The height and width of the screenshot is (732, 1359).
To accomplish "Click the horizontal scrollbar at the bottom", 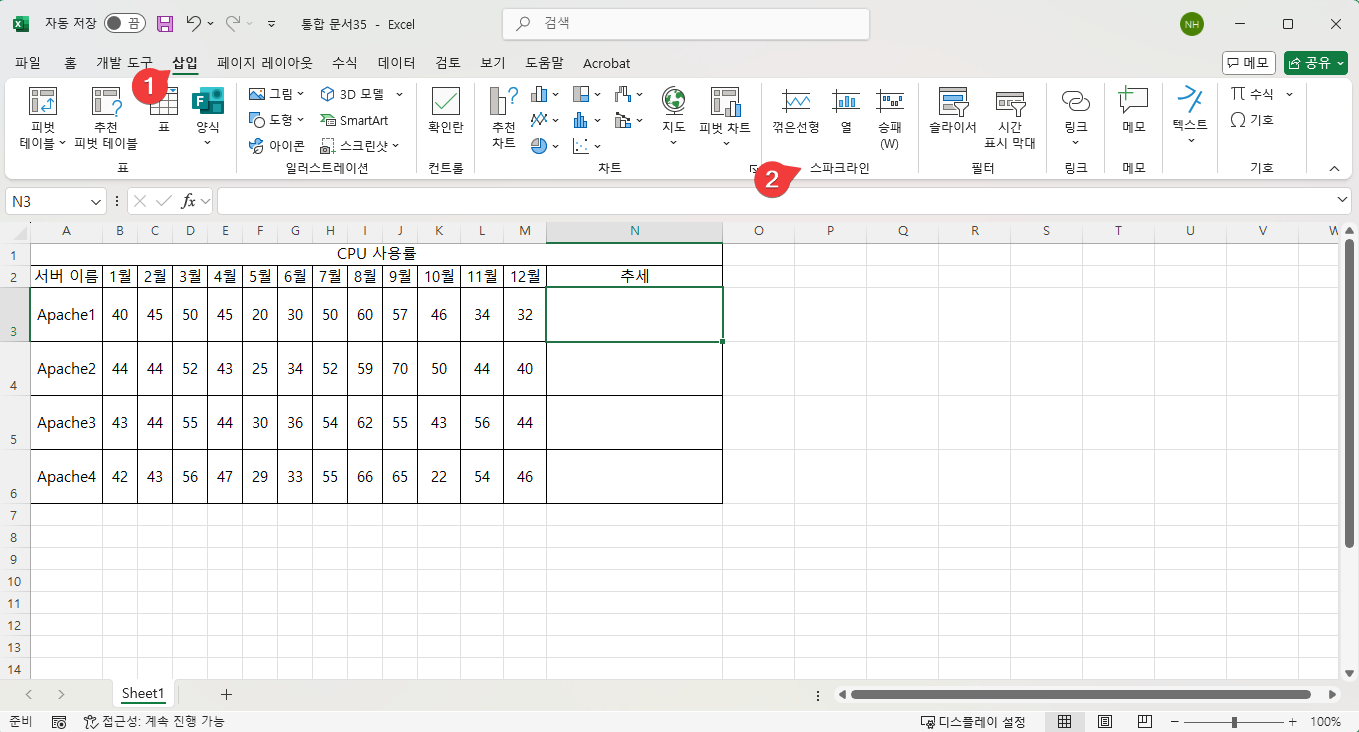I will tap(1080, 693).
